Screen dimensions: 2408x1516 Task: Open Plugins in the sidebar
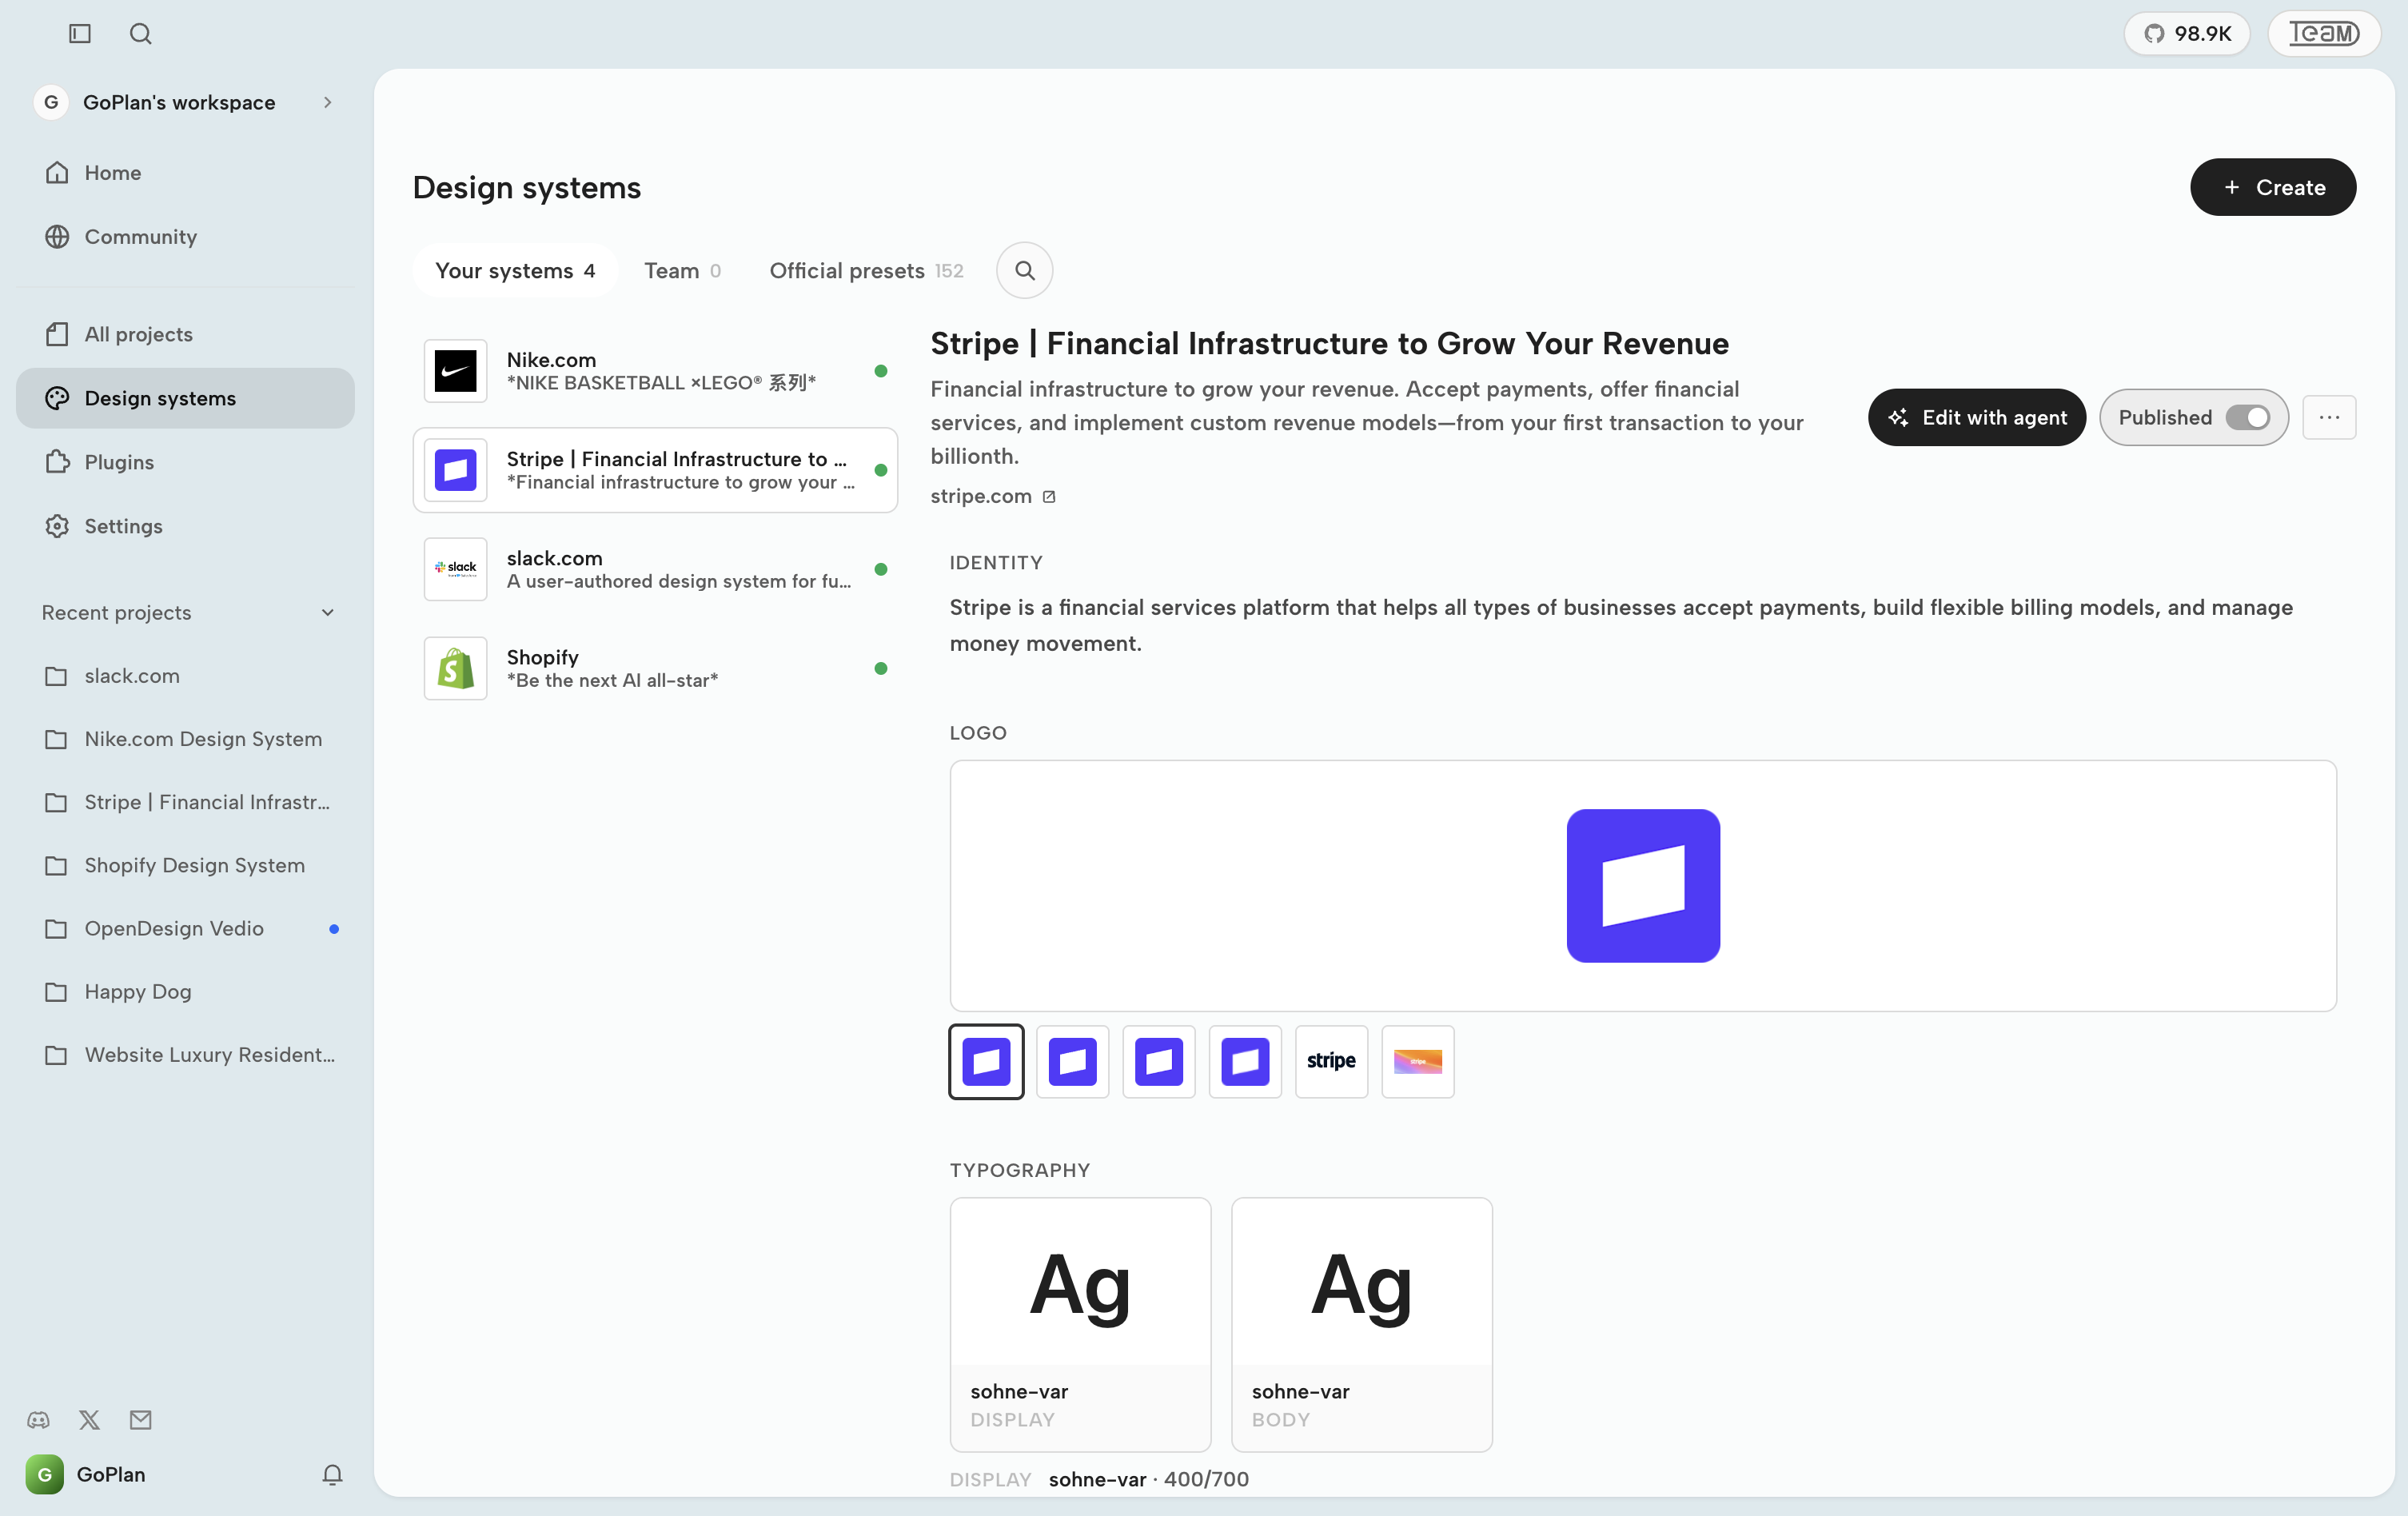click(x=185, y=462)
